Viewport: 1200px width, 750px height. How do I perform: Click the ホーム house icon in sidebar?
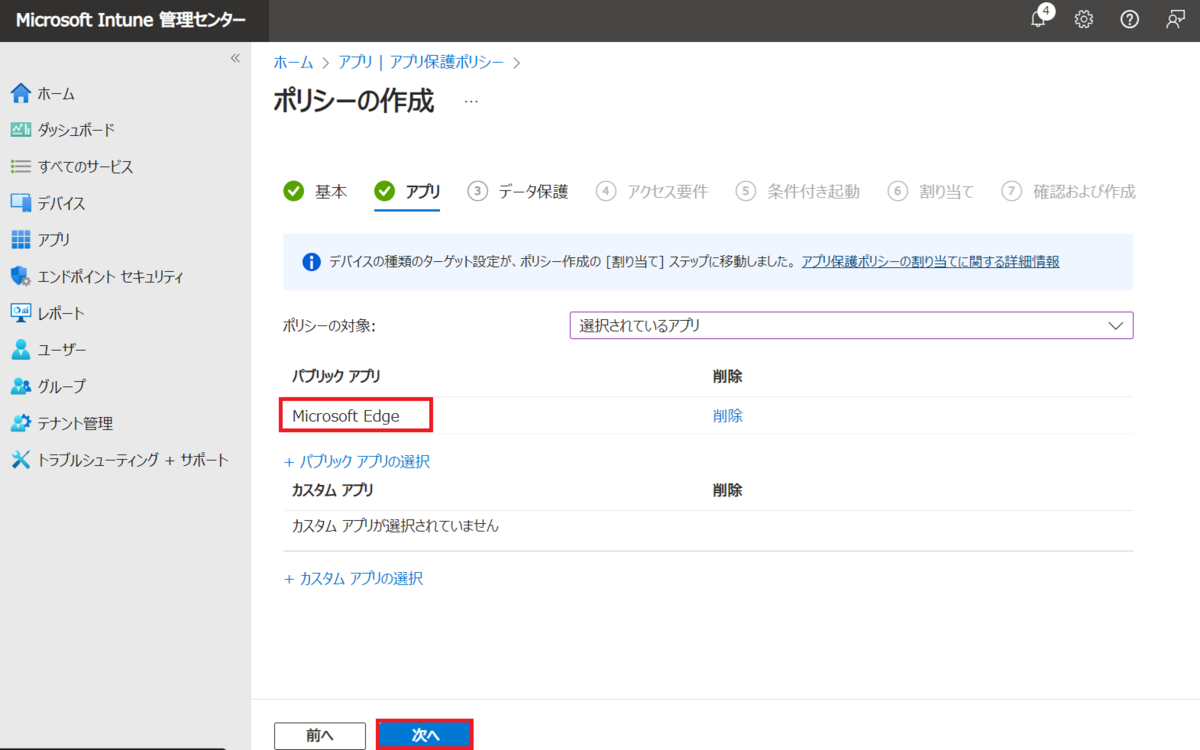[21, 93]
